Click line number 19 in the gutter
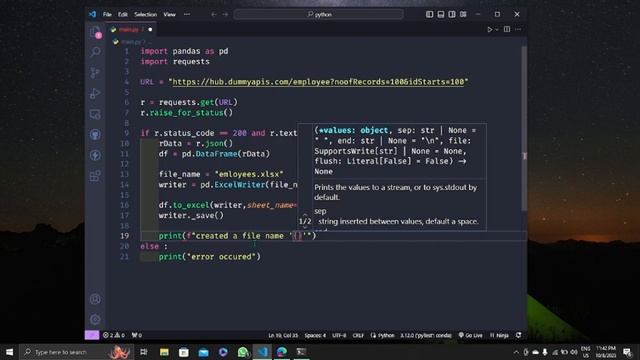Screen dimensions: 640x360 coord(124,236)
